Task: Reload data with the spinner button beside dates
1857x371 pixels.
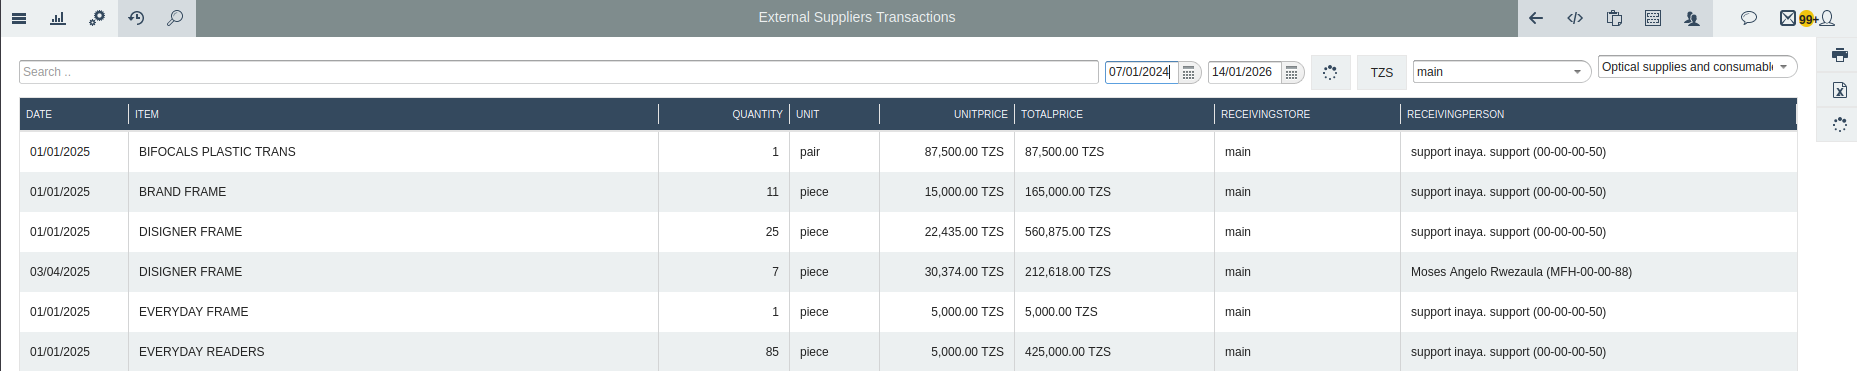Action: coord(1330,72)
